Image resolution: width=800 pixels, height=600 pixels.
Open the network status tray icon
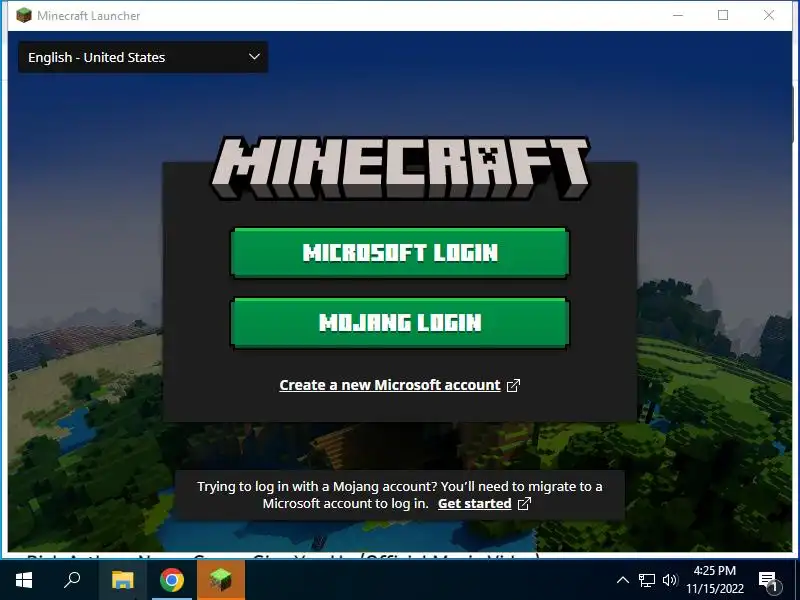tap(646, 580)
